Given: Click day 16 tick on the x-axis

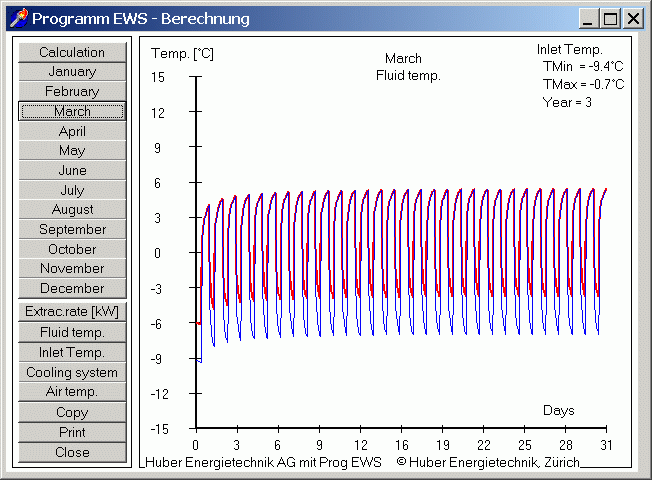Looking at the screenshot, I should (x=402, y=445).
